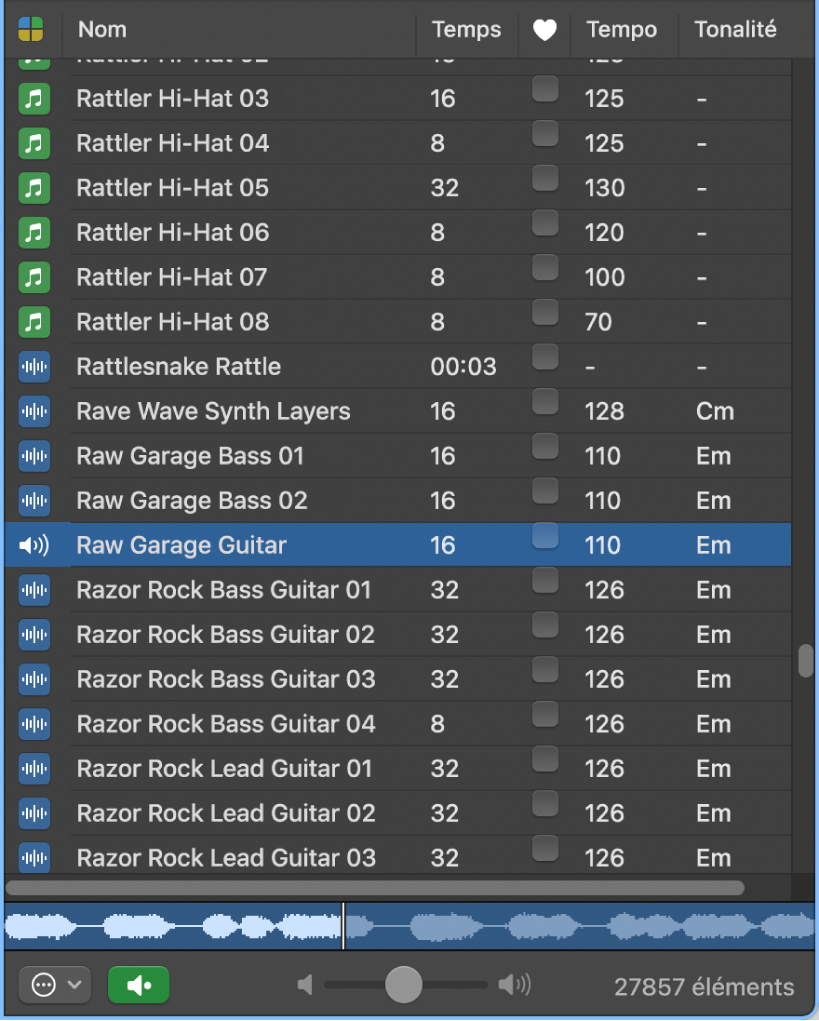Click waveform icon beside Rave Wave Synth Layers

(x=35, y=411)
